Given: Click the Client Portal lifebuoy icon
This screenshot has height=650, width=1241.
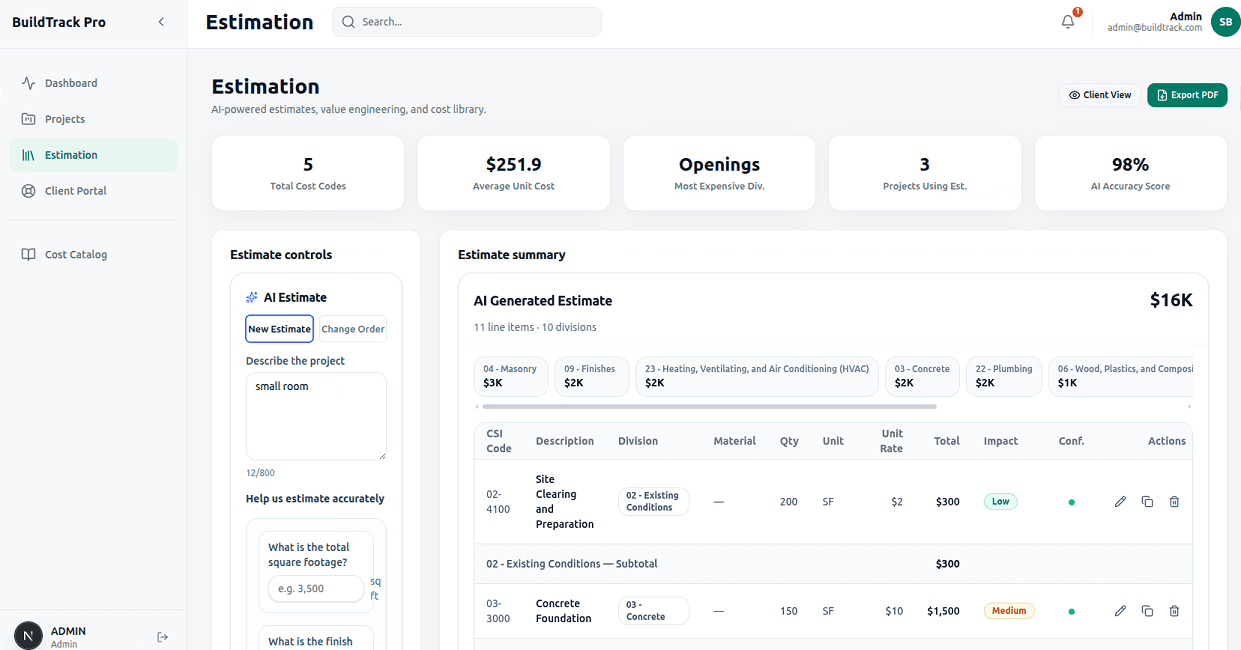Looking at the screenshot, I should click(28, 191).
